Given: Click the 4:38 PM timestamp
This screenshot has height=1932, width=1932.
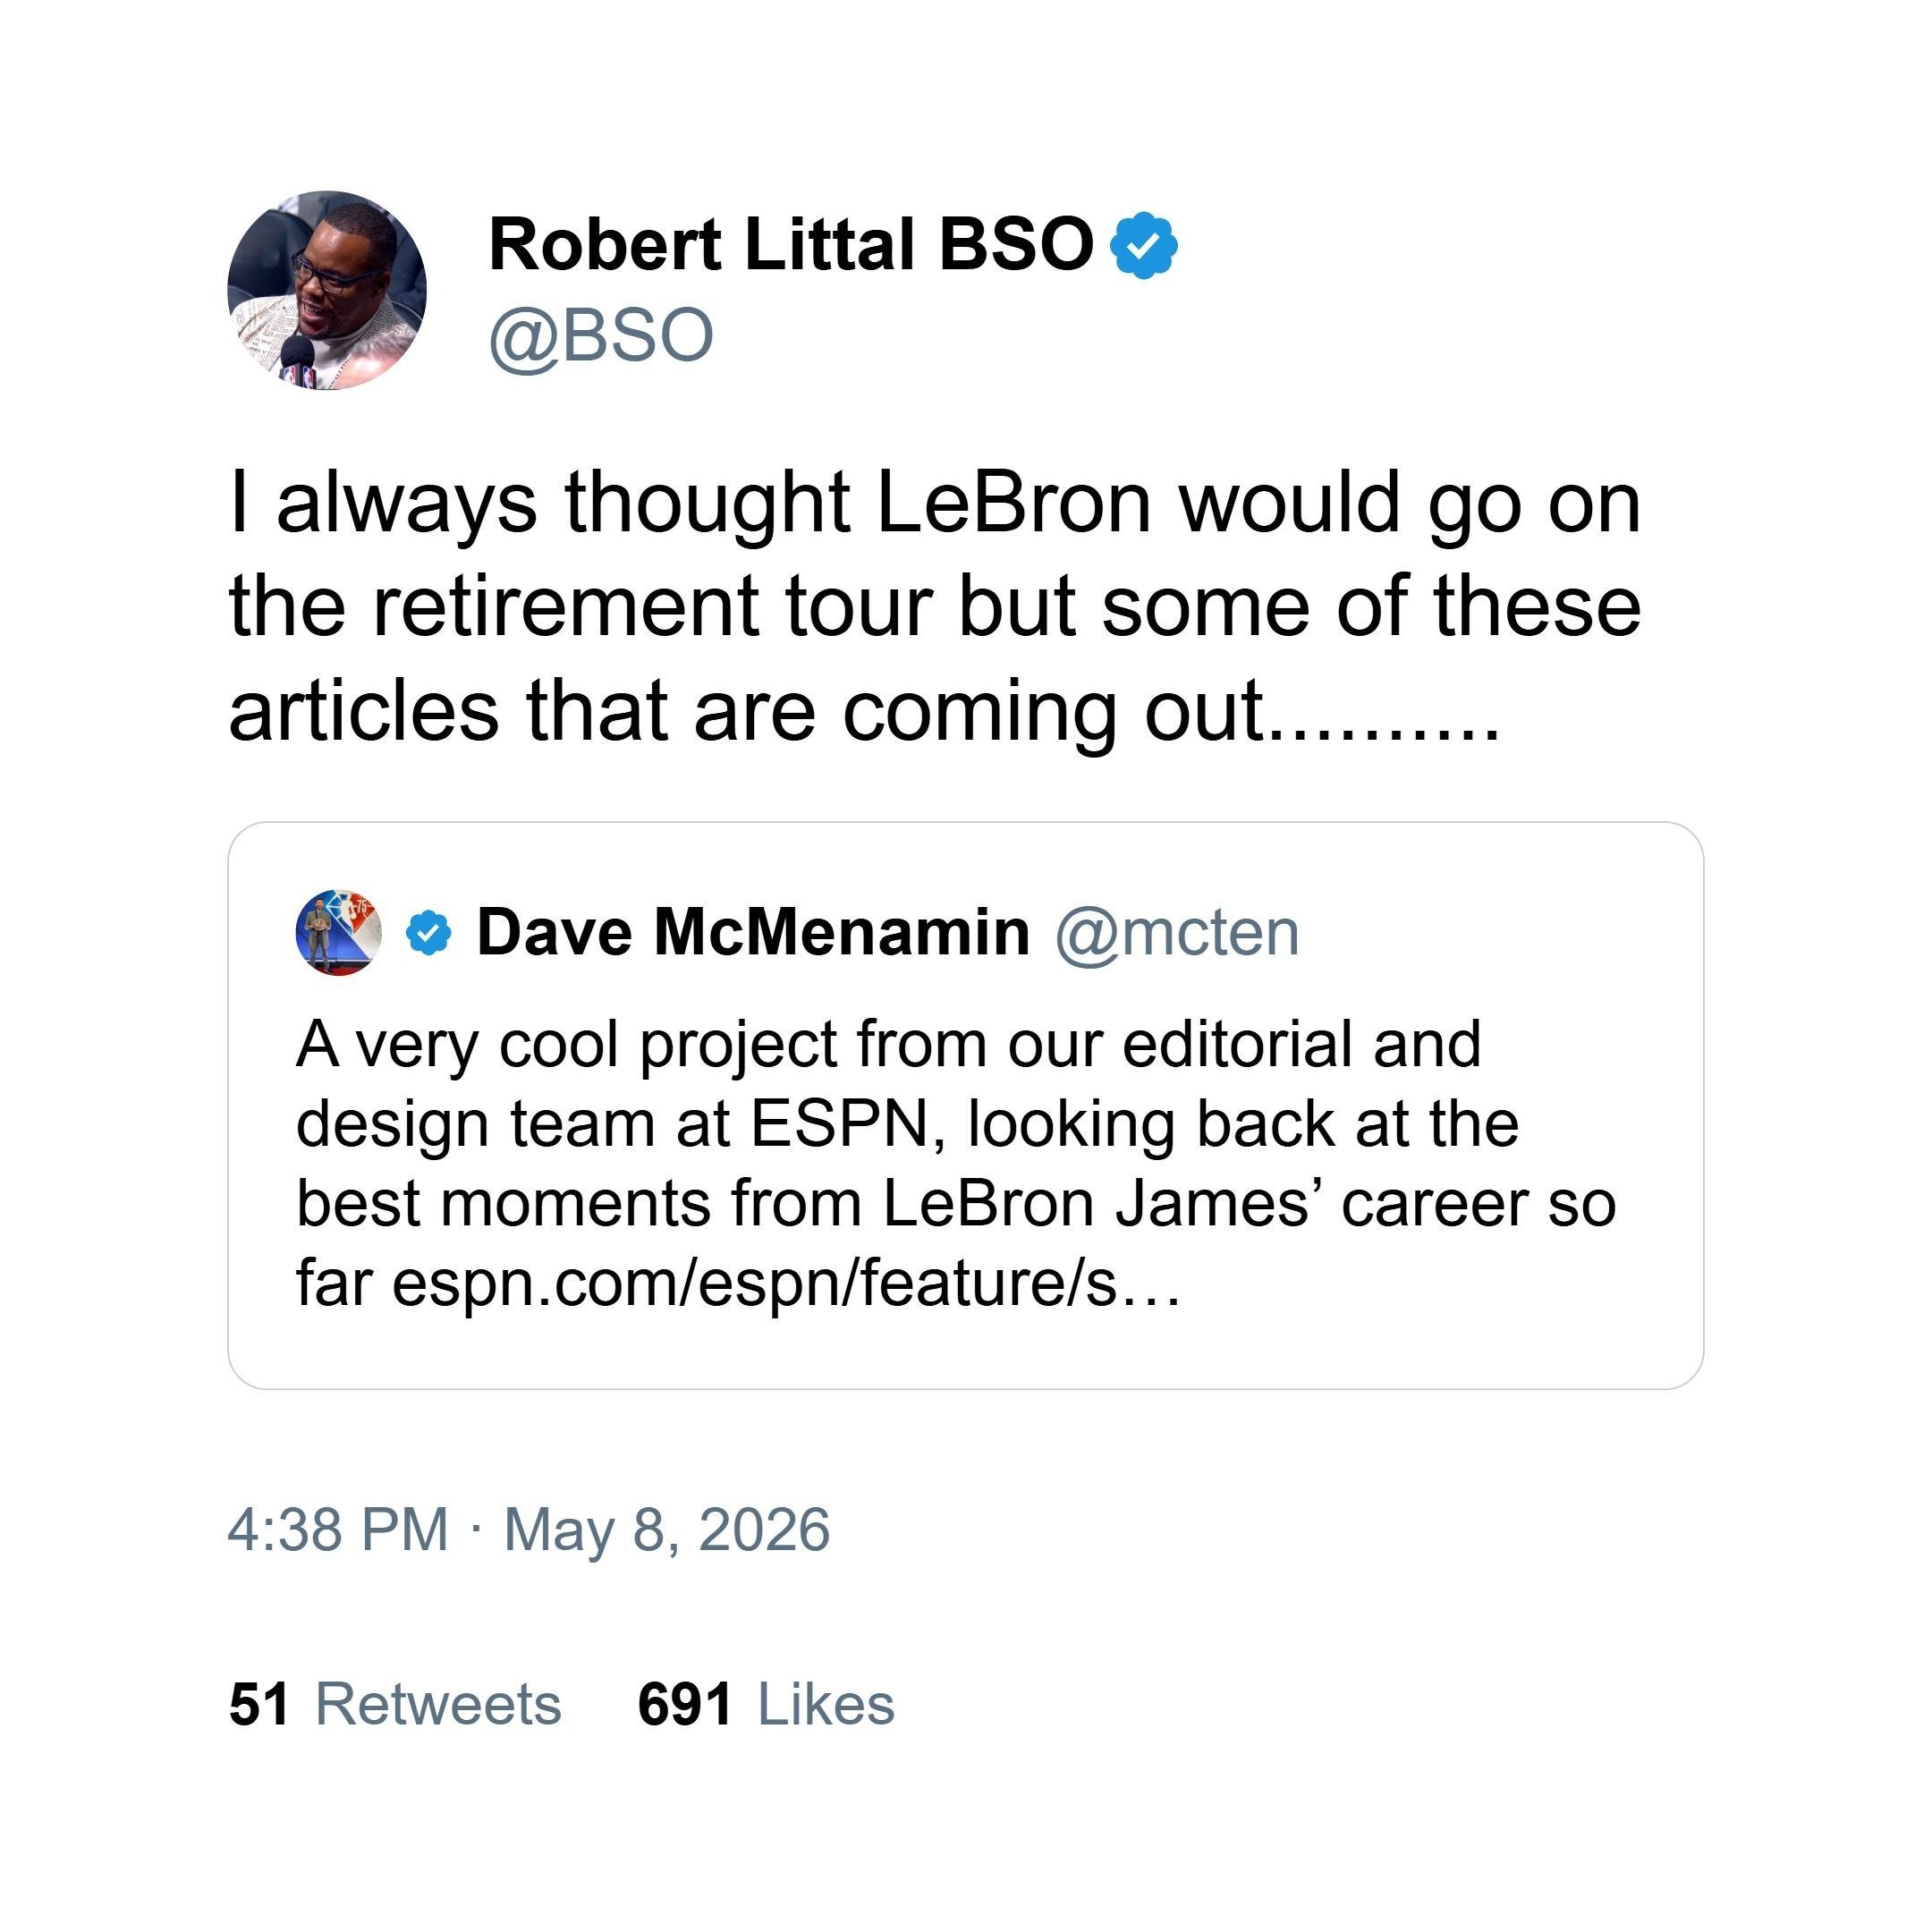Looking at the screenshot, I should click(338, 1529).
